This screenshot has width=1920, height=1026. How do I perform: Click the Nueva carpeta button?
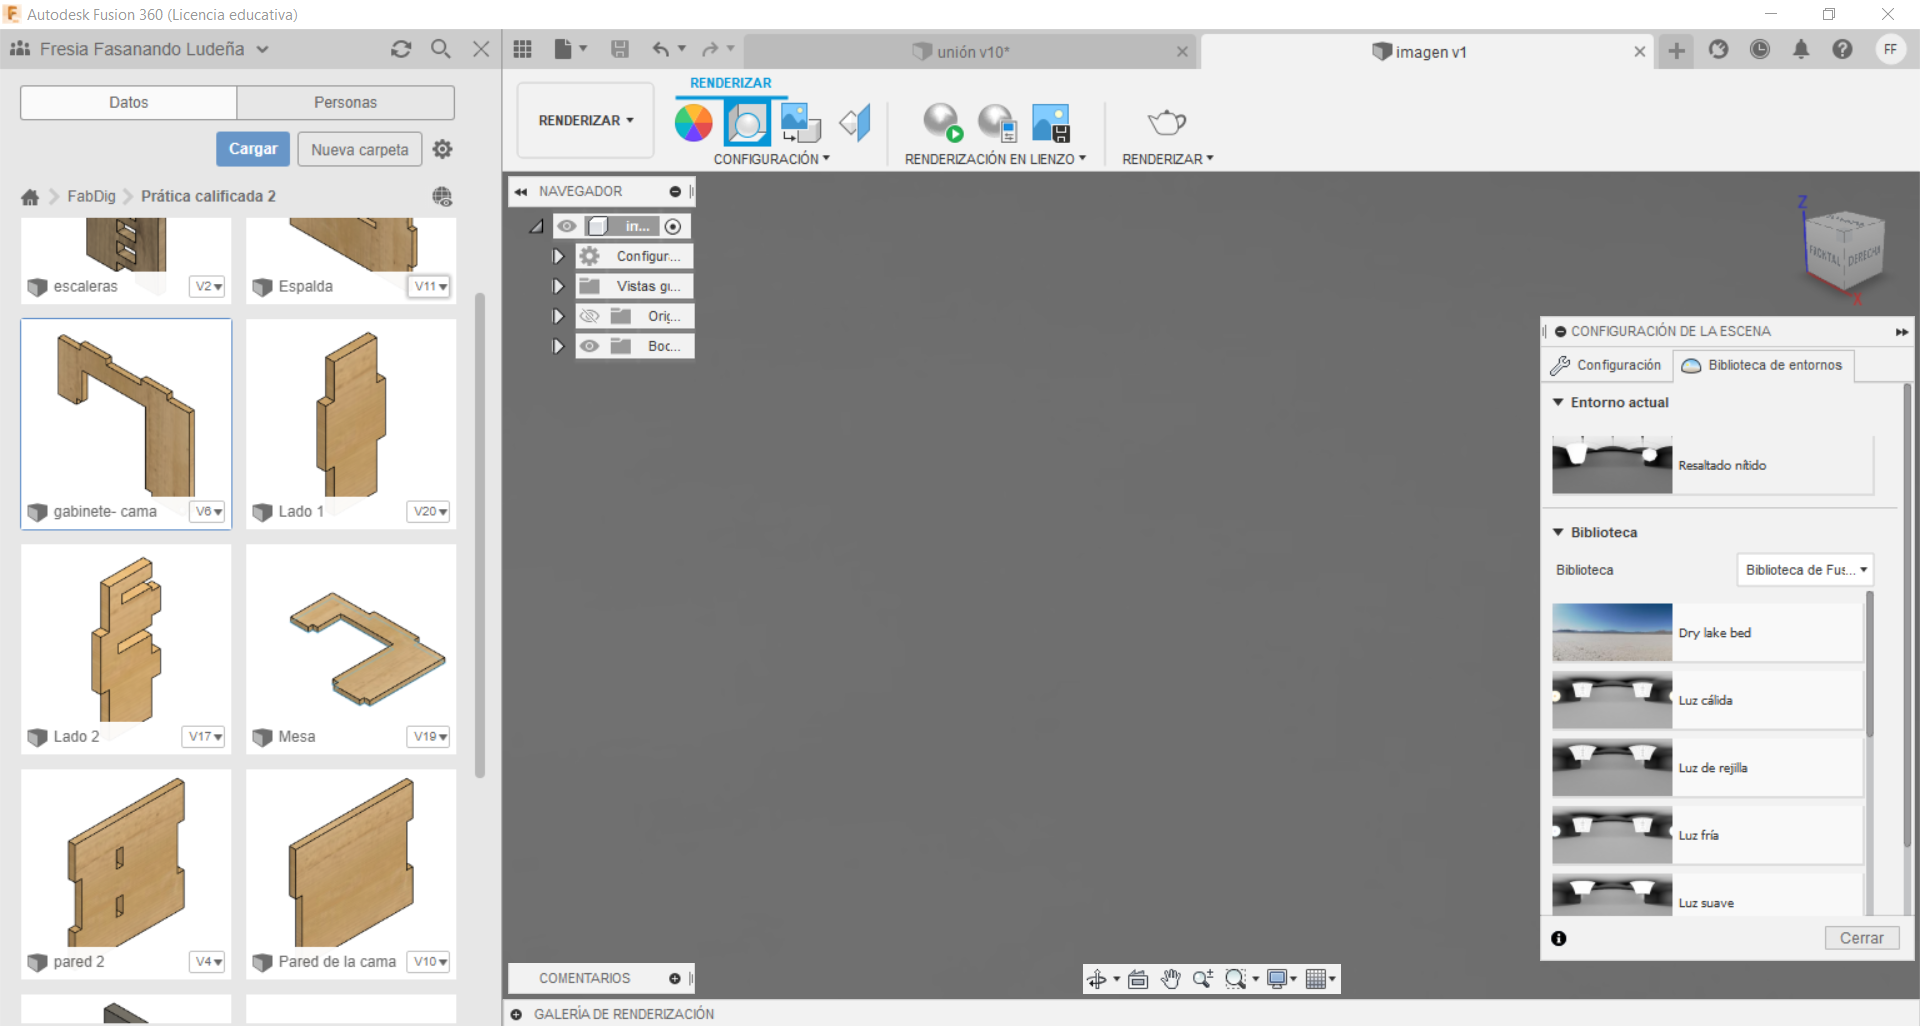click(360, 149)
